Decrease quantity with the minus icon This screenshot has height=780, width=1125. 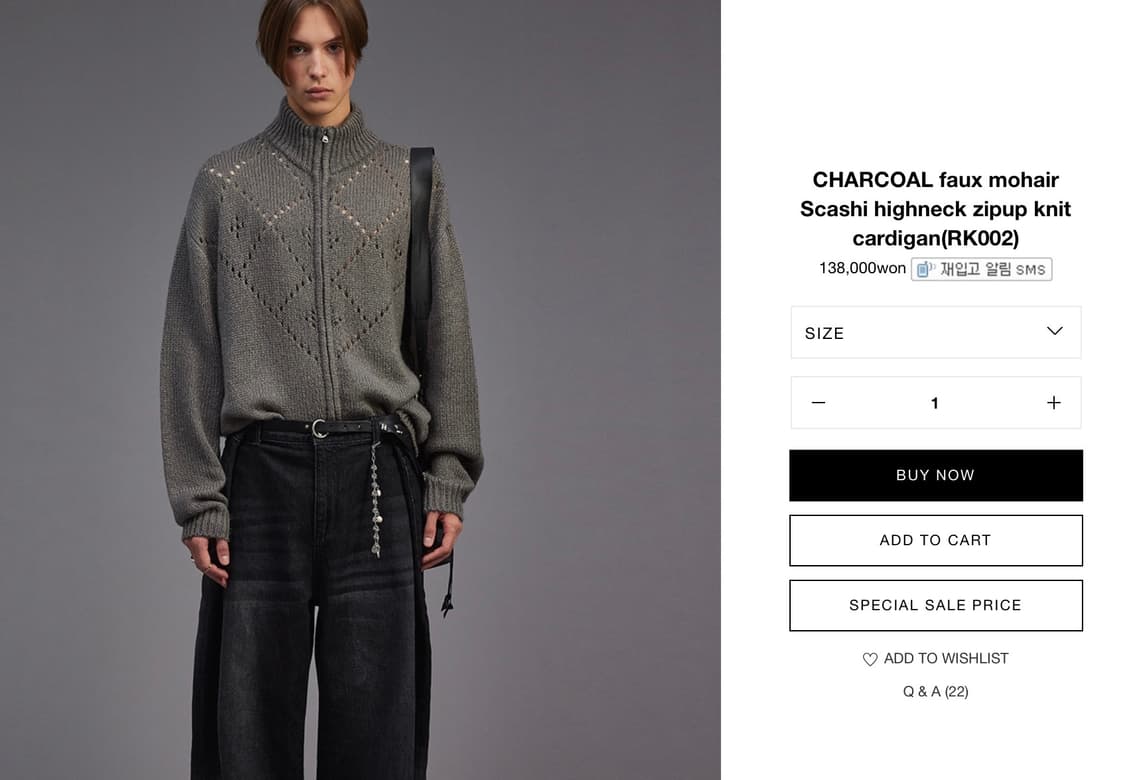[x=819, y=403]
